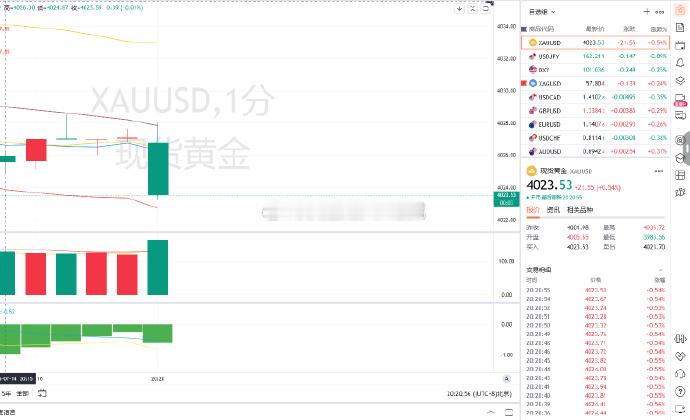Viewport: 690px width, 420px height.
Task: Open the layers stack icon in sidebar
Action: tap(680, 81)
